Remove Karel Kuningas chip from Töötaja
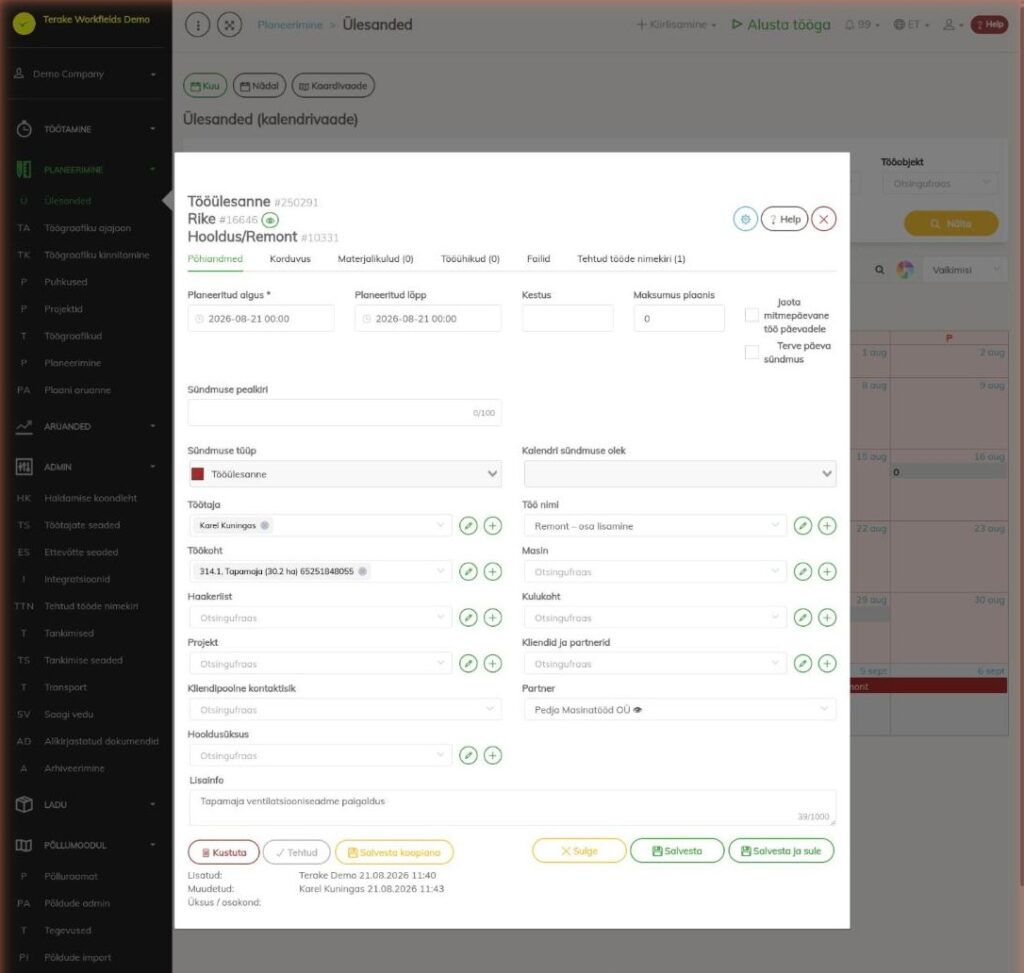This screenshot has height=973, width=1024. coord(265,526)
